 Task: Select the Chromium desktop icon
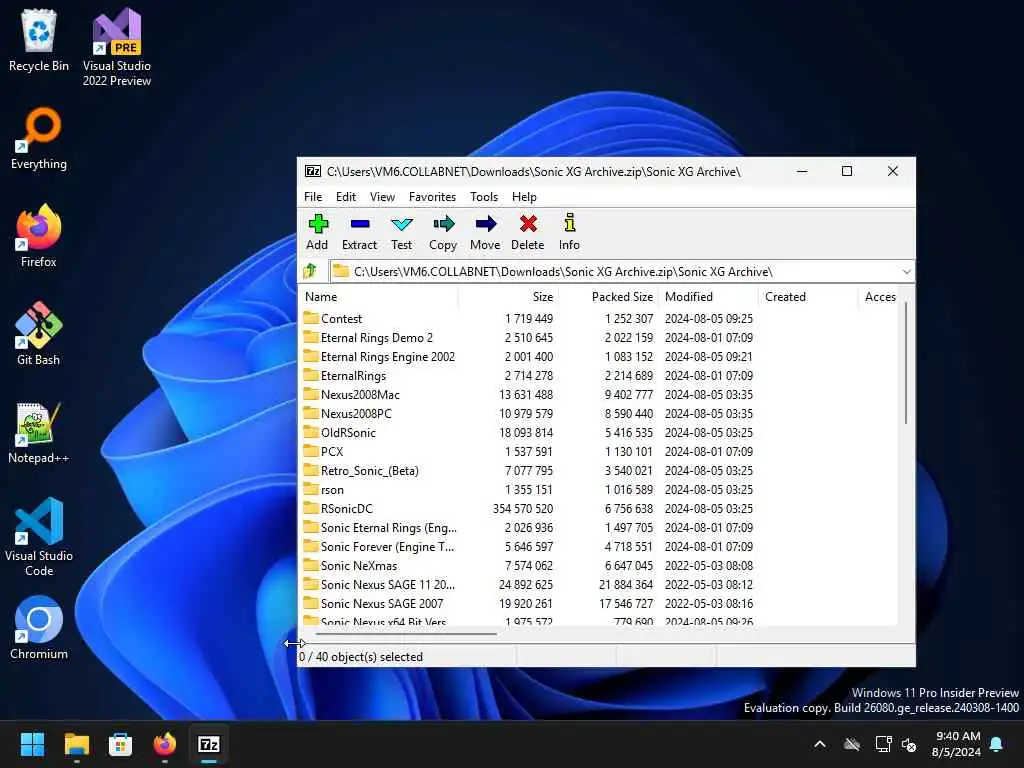39,628
